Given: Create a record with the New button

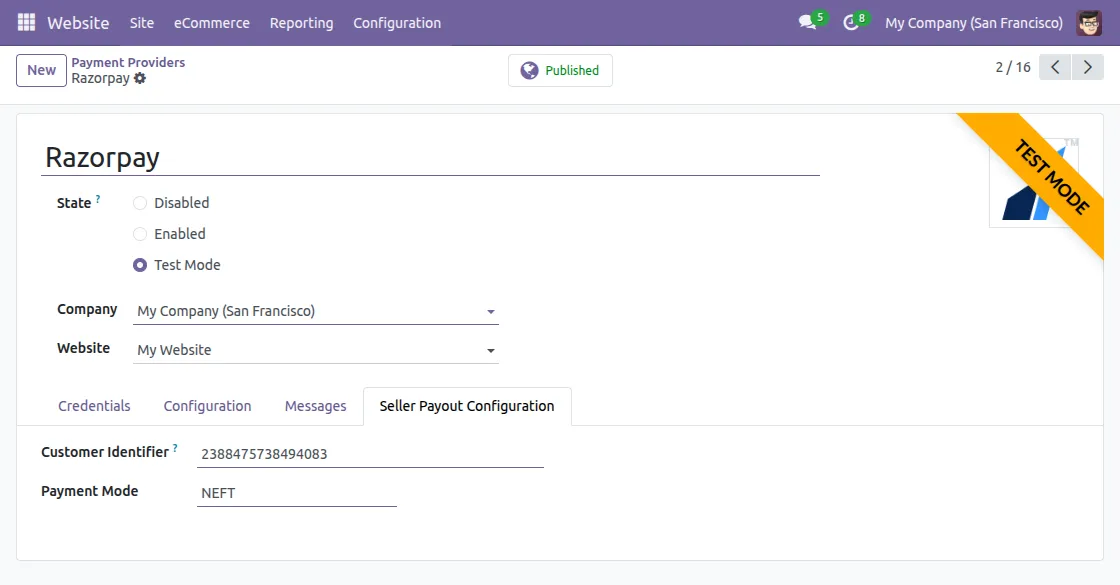Looking at the screenshot, I should [40, 70].
